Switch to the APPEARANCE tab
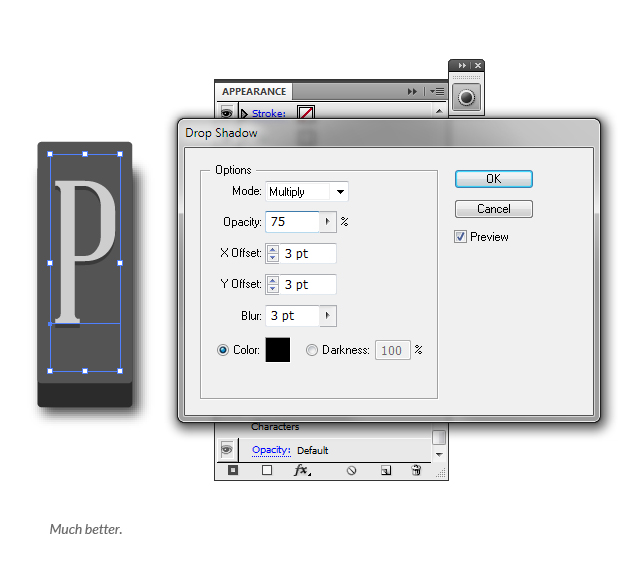 click(254, 92)
